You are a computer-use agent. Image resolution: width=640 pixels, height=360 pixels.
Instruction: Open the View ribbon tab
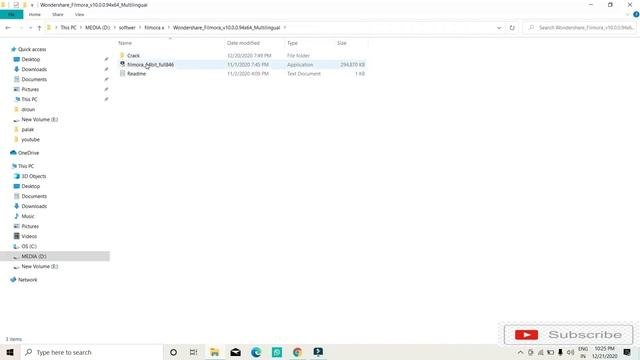coord(79,15)
